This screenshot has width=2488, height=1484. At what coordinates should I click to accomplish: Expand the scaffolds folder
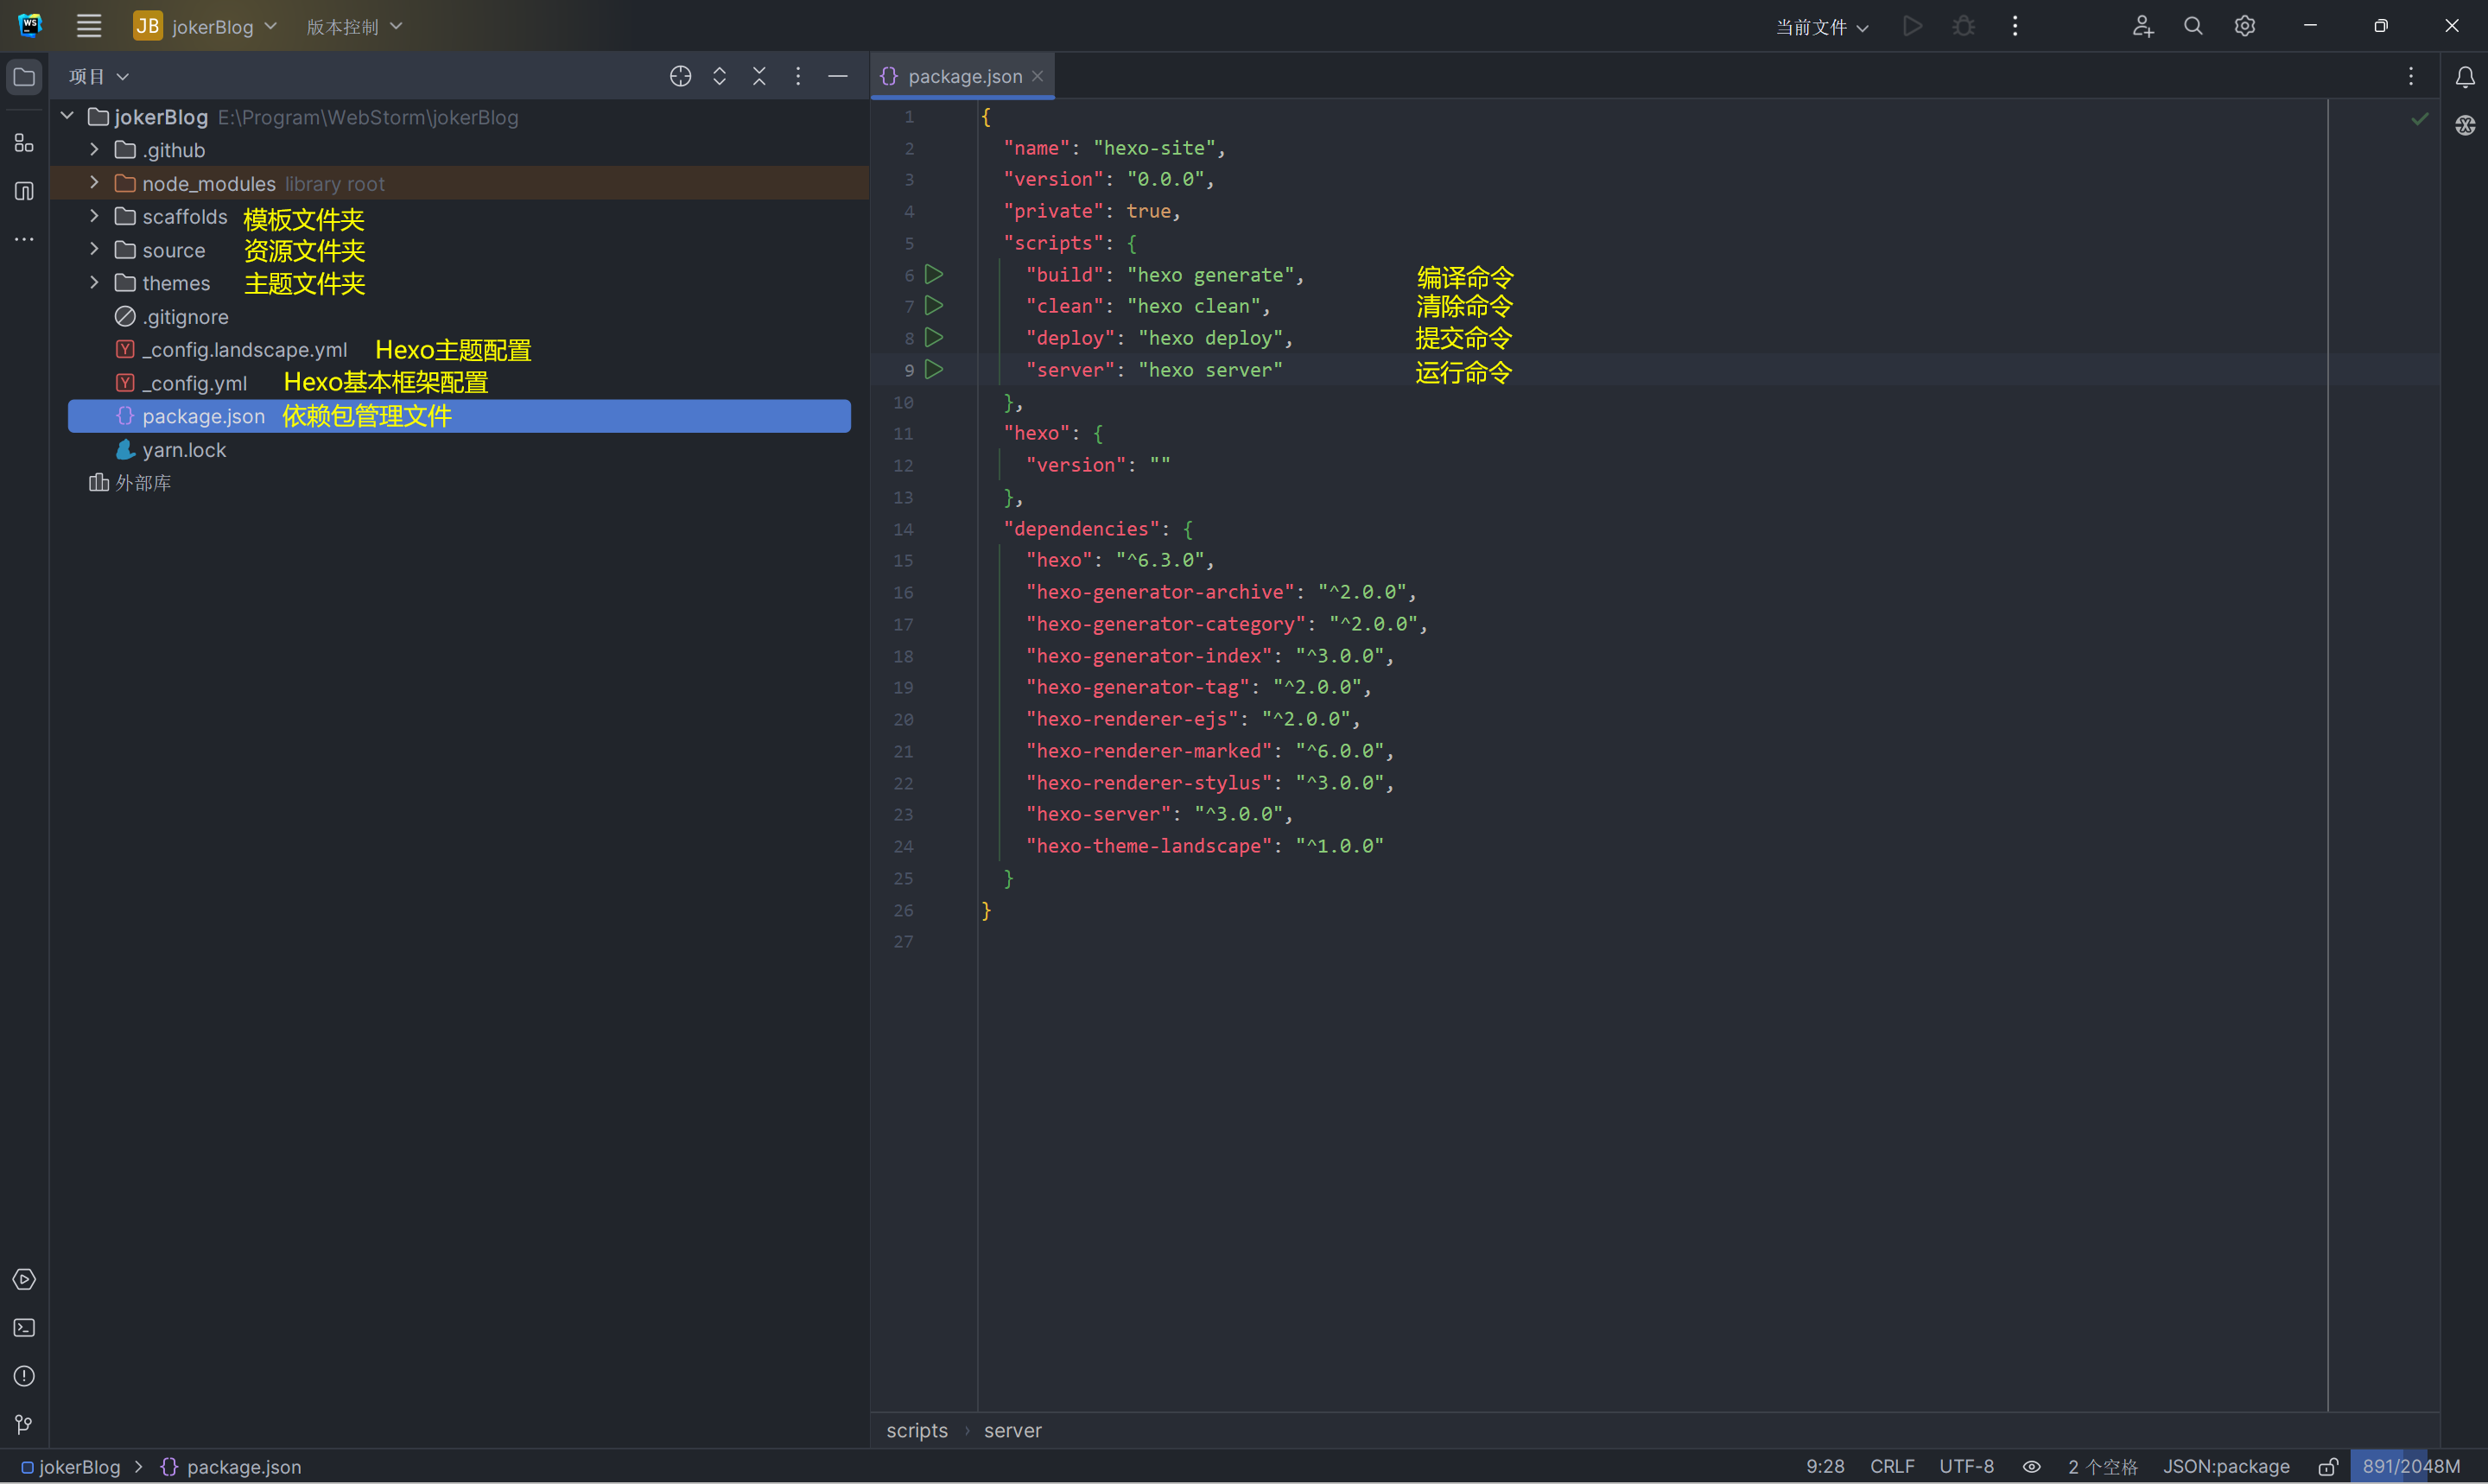point(94,216)
